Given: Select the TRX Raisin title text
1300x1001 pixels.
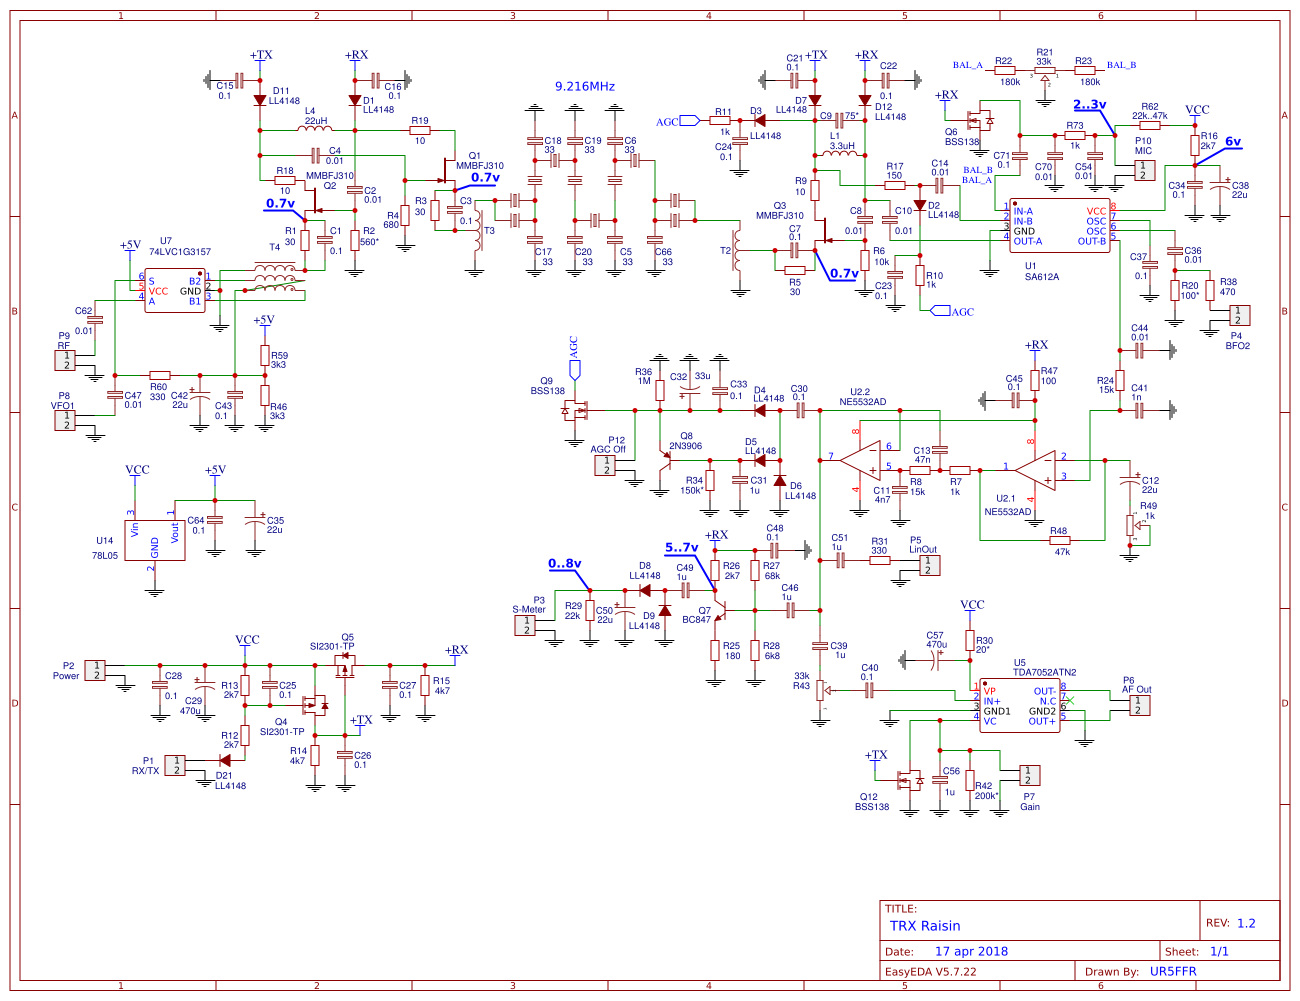Looking at the screenshot, I should [x=925, y=926].
